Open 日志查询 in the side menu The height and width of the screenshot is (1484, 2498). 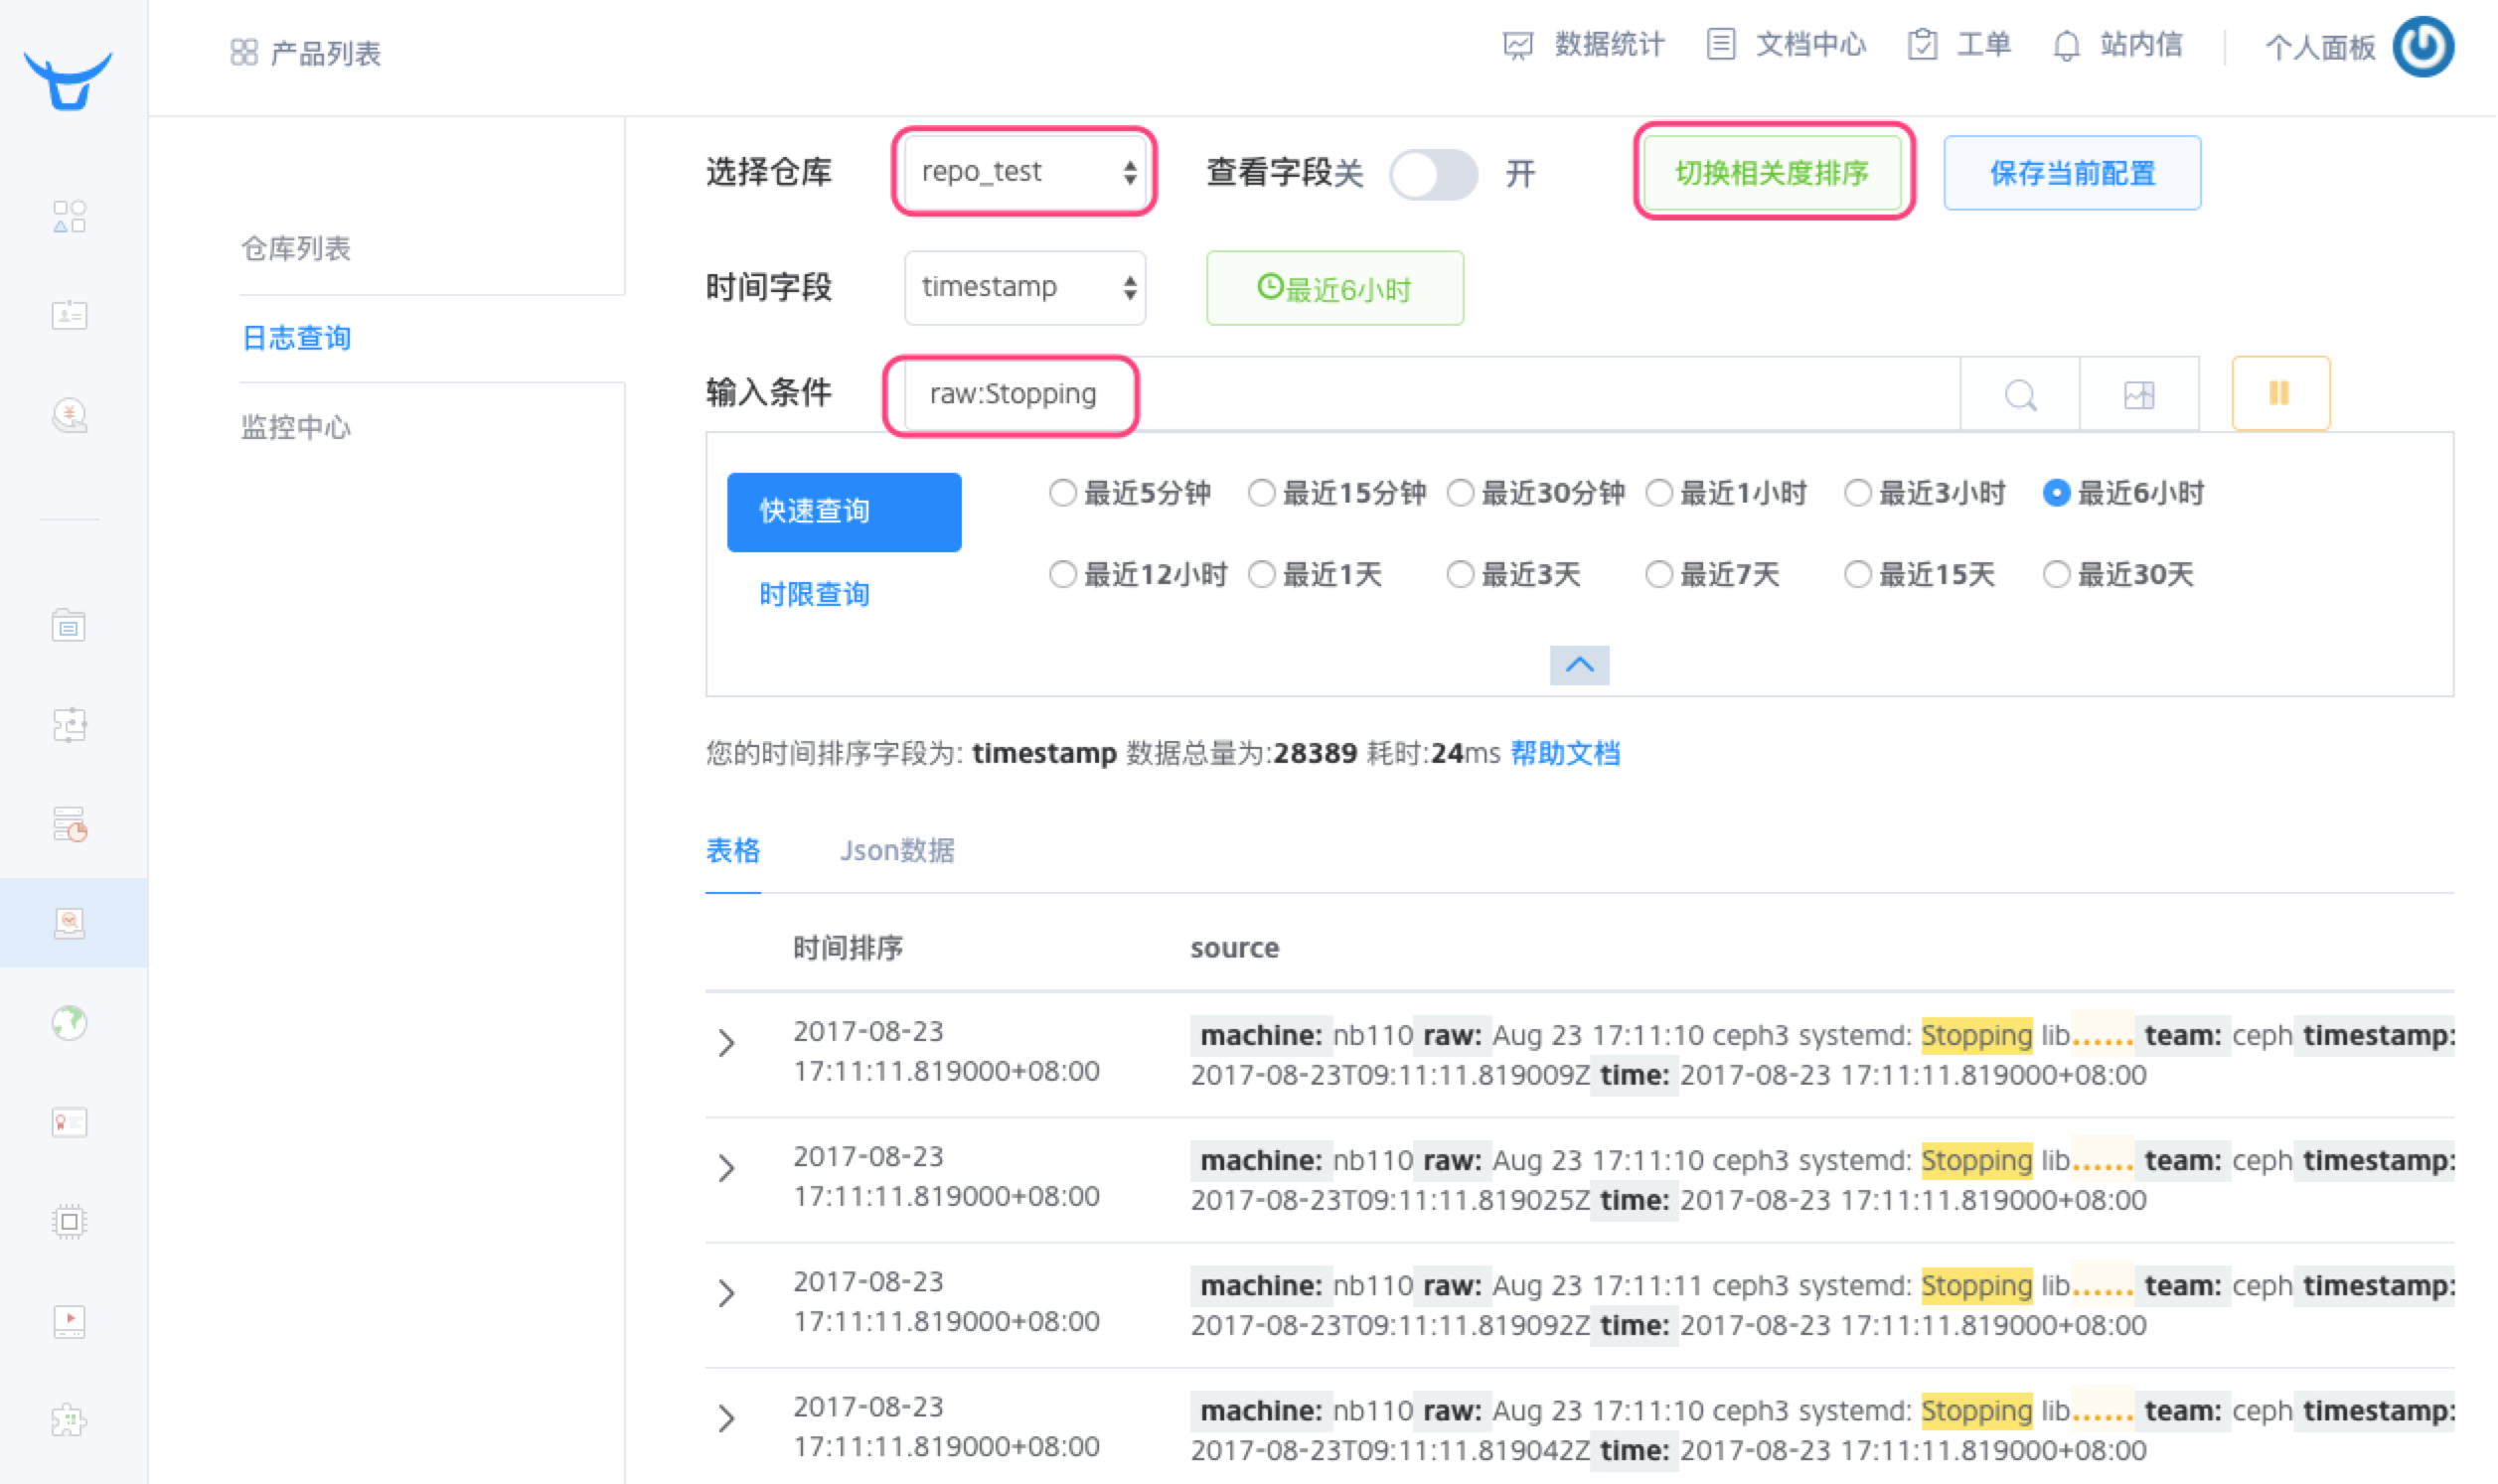296,338
